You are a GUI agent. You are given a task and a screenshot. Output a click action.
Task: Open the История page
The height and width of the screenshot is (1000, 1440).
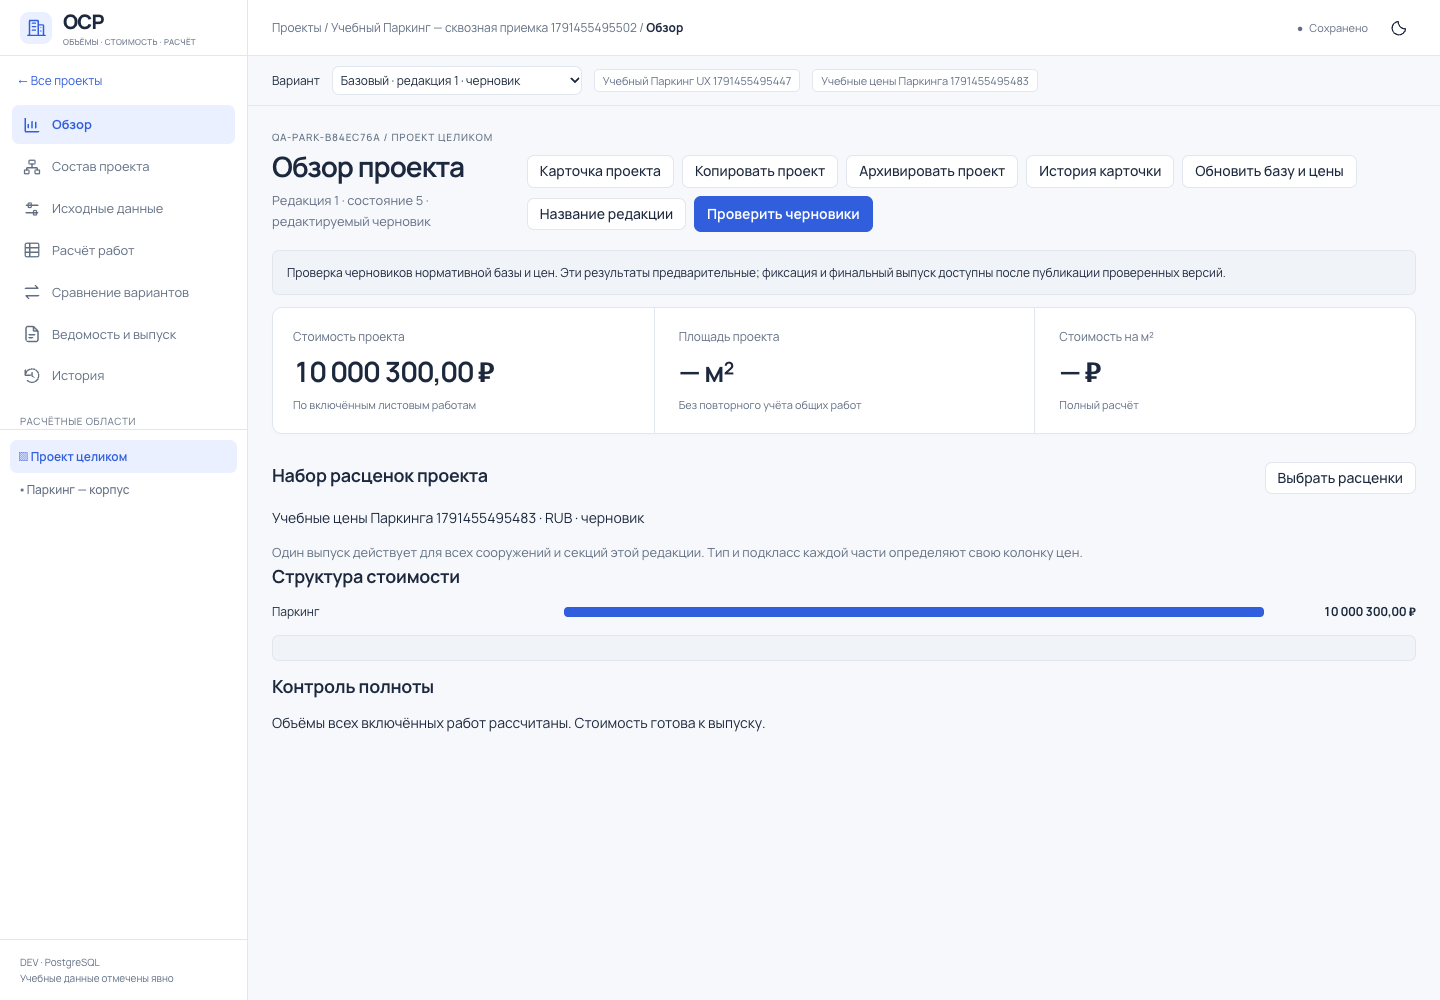pos(123,376)
